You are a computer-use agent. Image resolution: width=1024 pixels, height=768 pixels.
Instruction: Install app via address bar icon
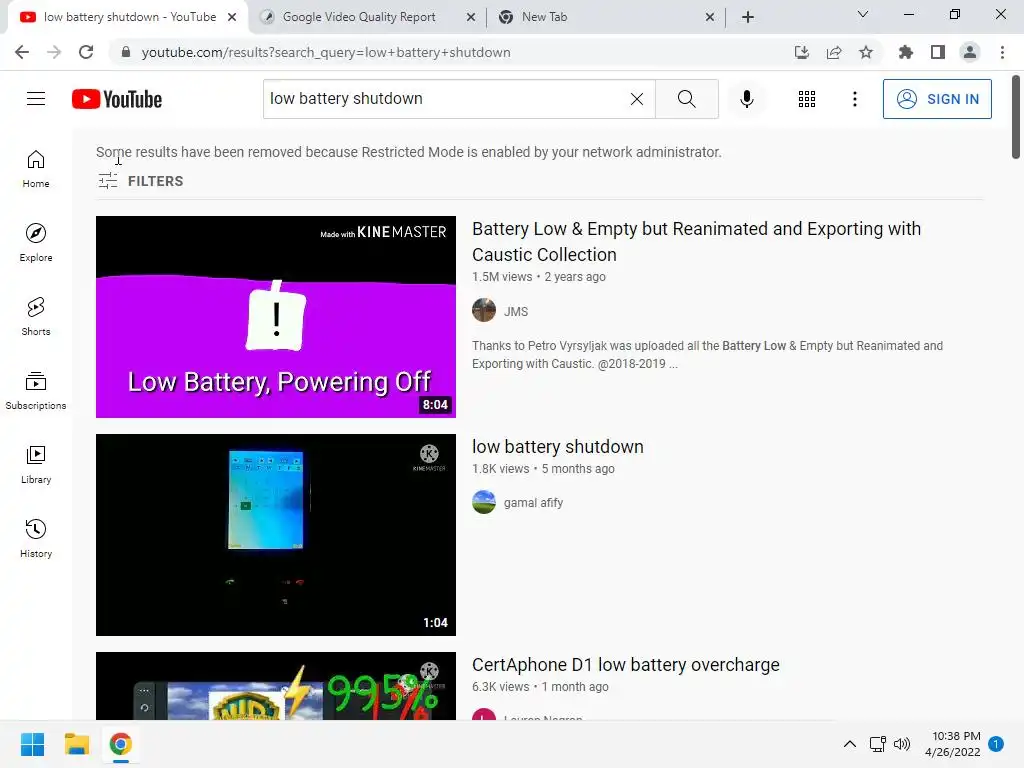point(802,52)
